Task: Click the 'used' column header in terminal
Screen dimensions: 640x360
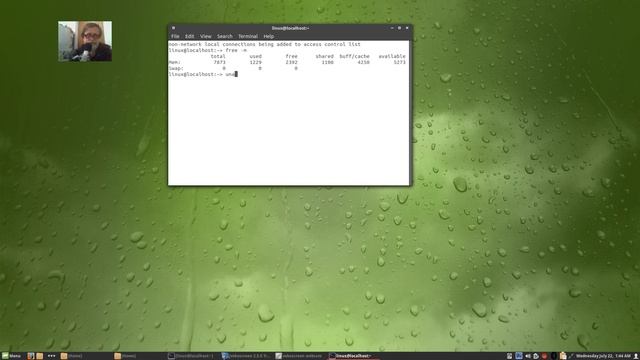Action: pyautogui.click(x=256, y=56)
